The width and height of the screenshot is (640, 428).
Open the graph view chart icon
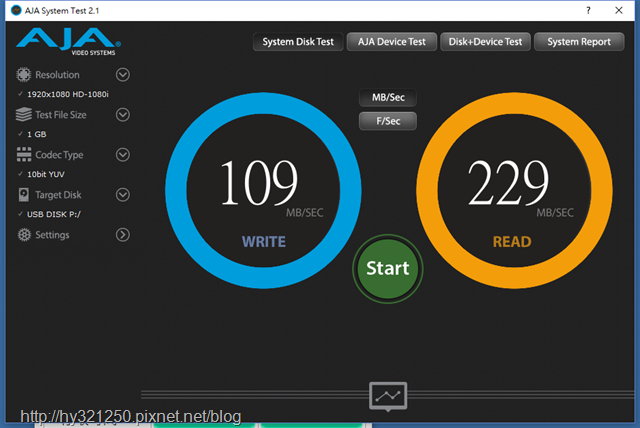pyautogui.click(x=388, y=396)
